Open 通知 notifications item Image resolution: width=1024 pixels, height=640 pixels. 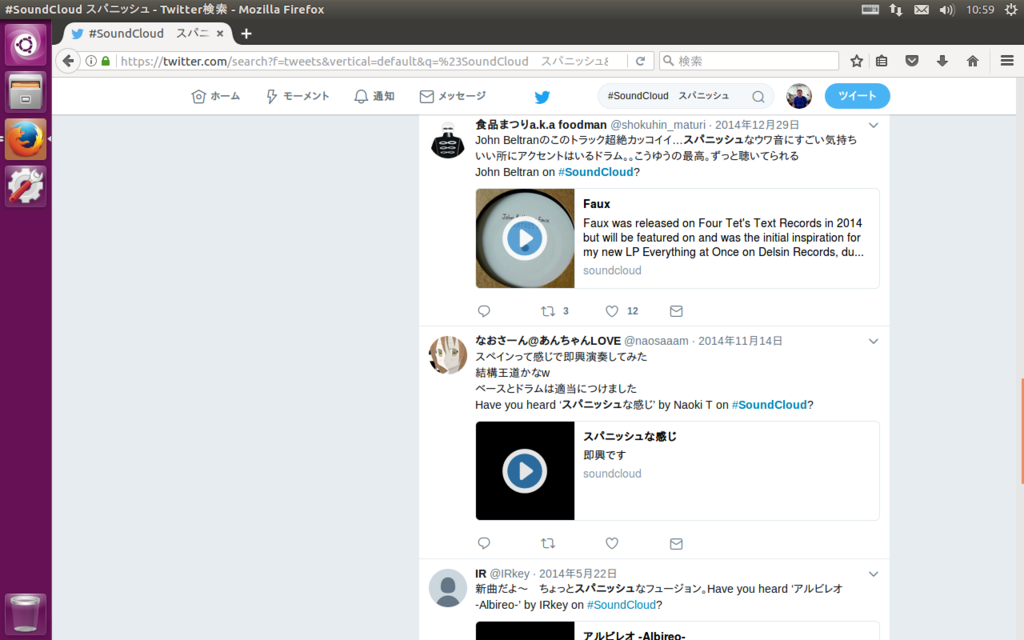click(x=374, y=97)
